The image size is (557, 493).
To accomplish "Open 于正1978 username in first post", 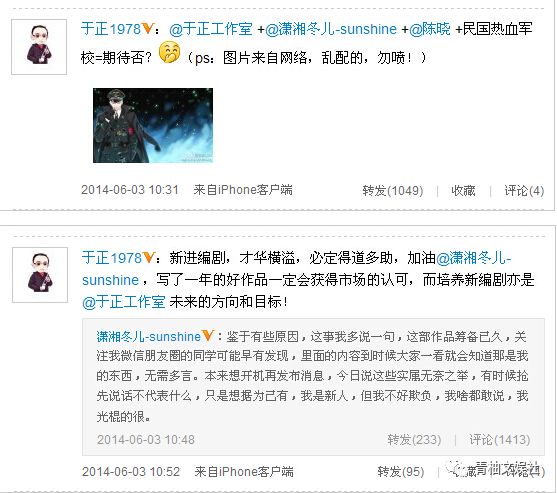I will click(111, 29).
